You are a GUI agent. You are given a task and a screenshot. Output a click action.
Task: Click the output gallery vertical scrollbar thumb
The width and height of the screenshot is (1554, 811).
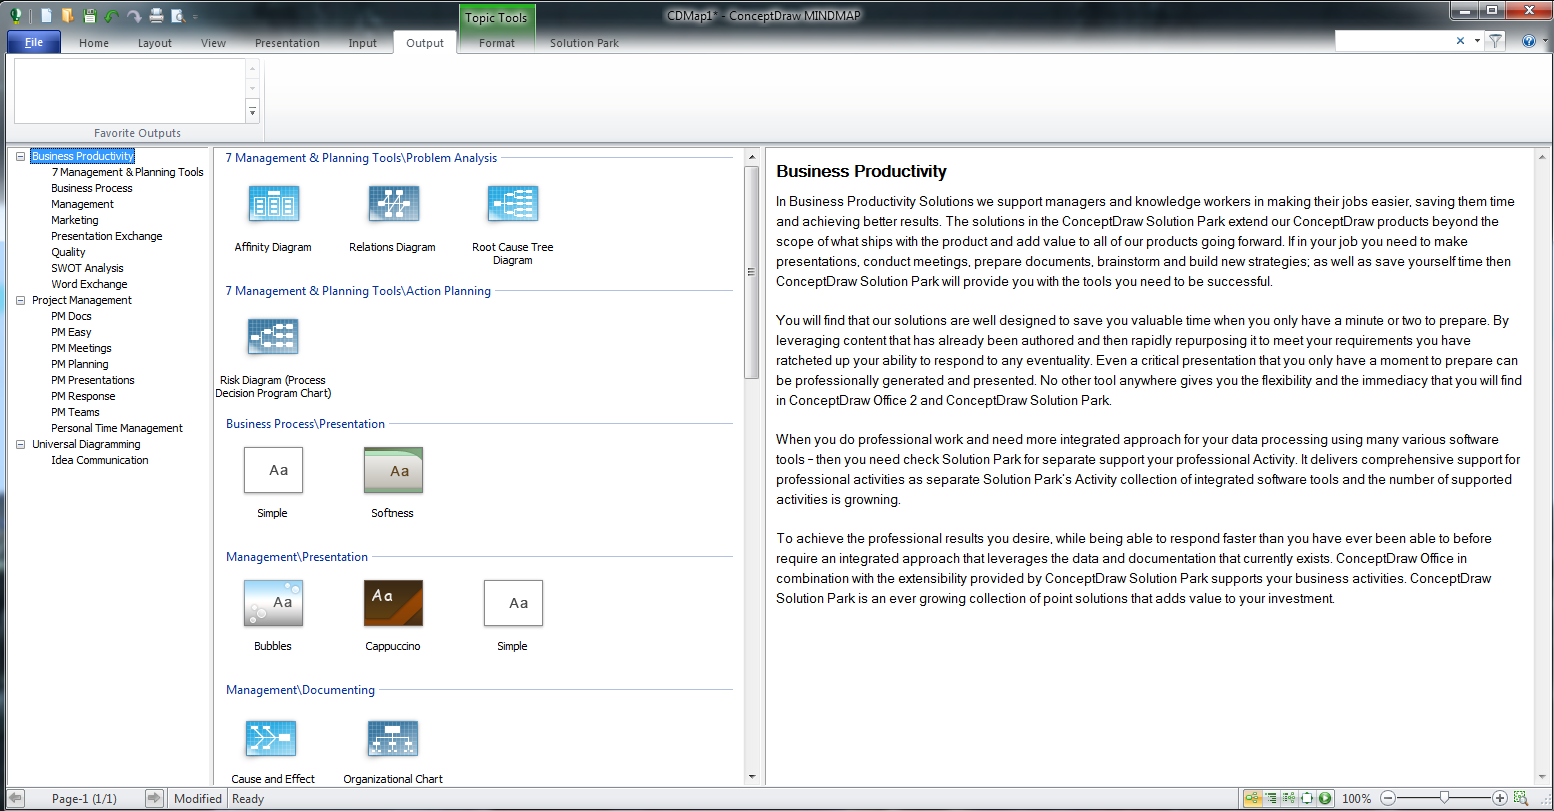coord(752,272)
